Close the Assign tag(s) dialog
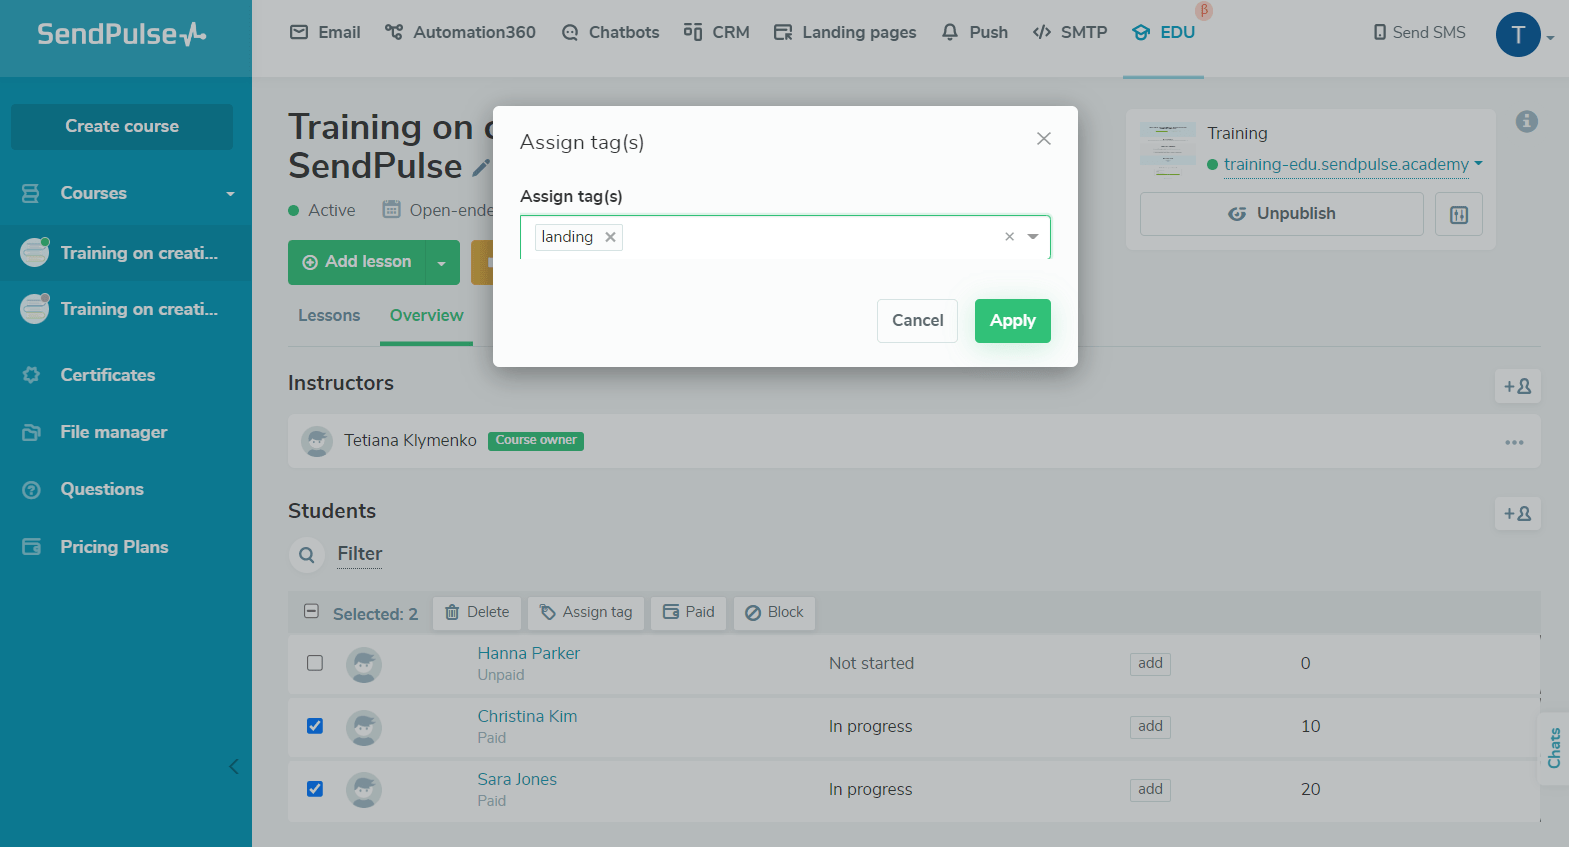Screen dimensions: 1569x847 1043,139
